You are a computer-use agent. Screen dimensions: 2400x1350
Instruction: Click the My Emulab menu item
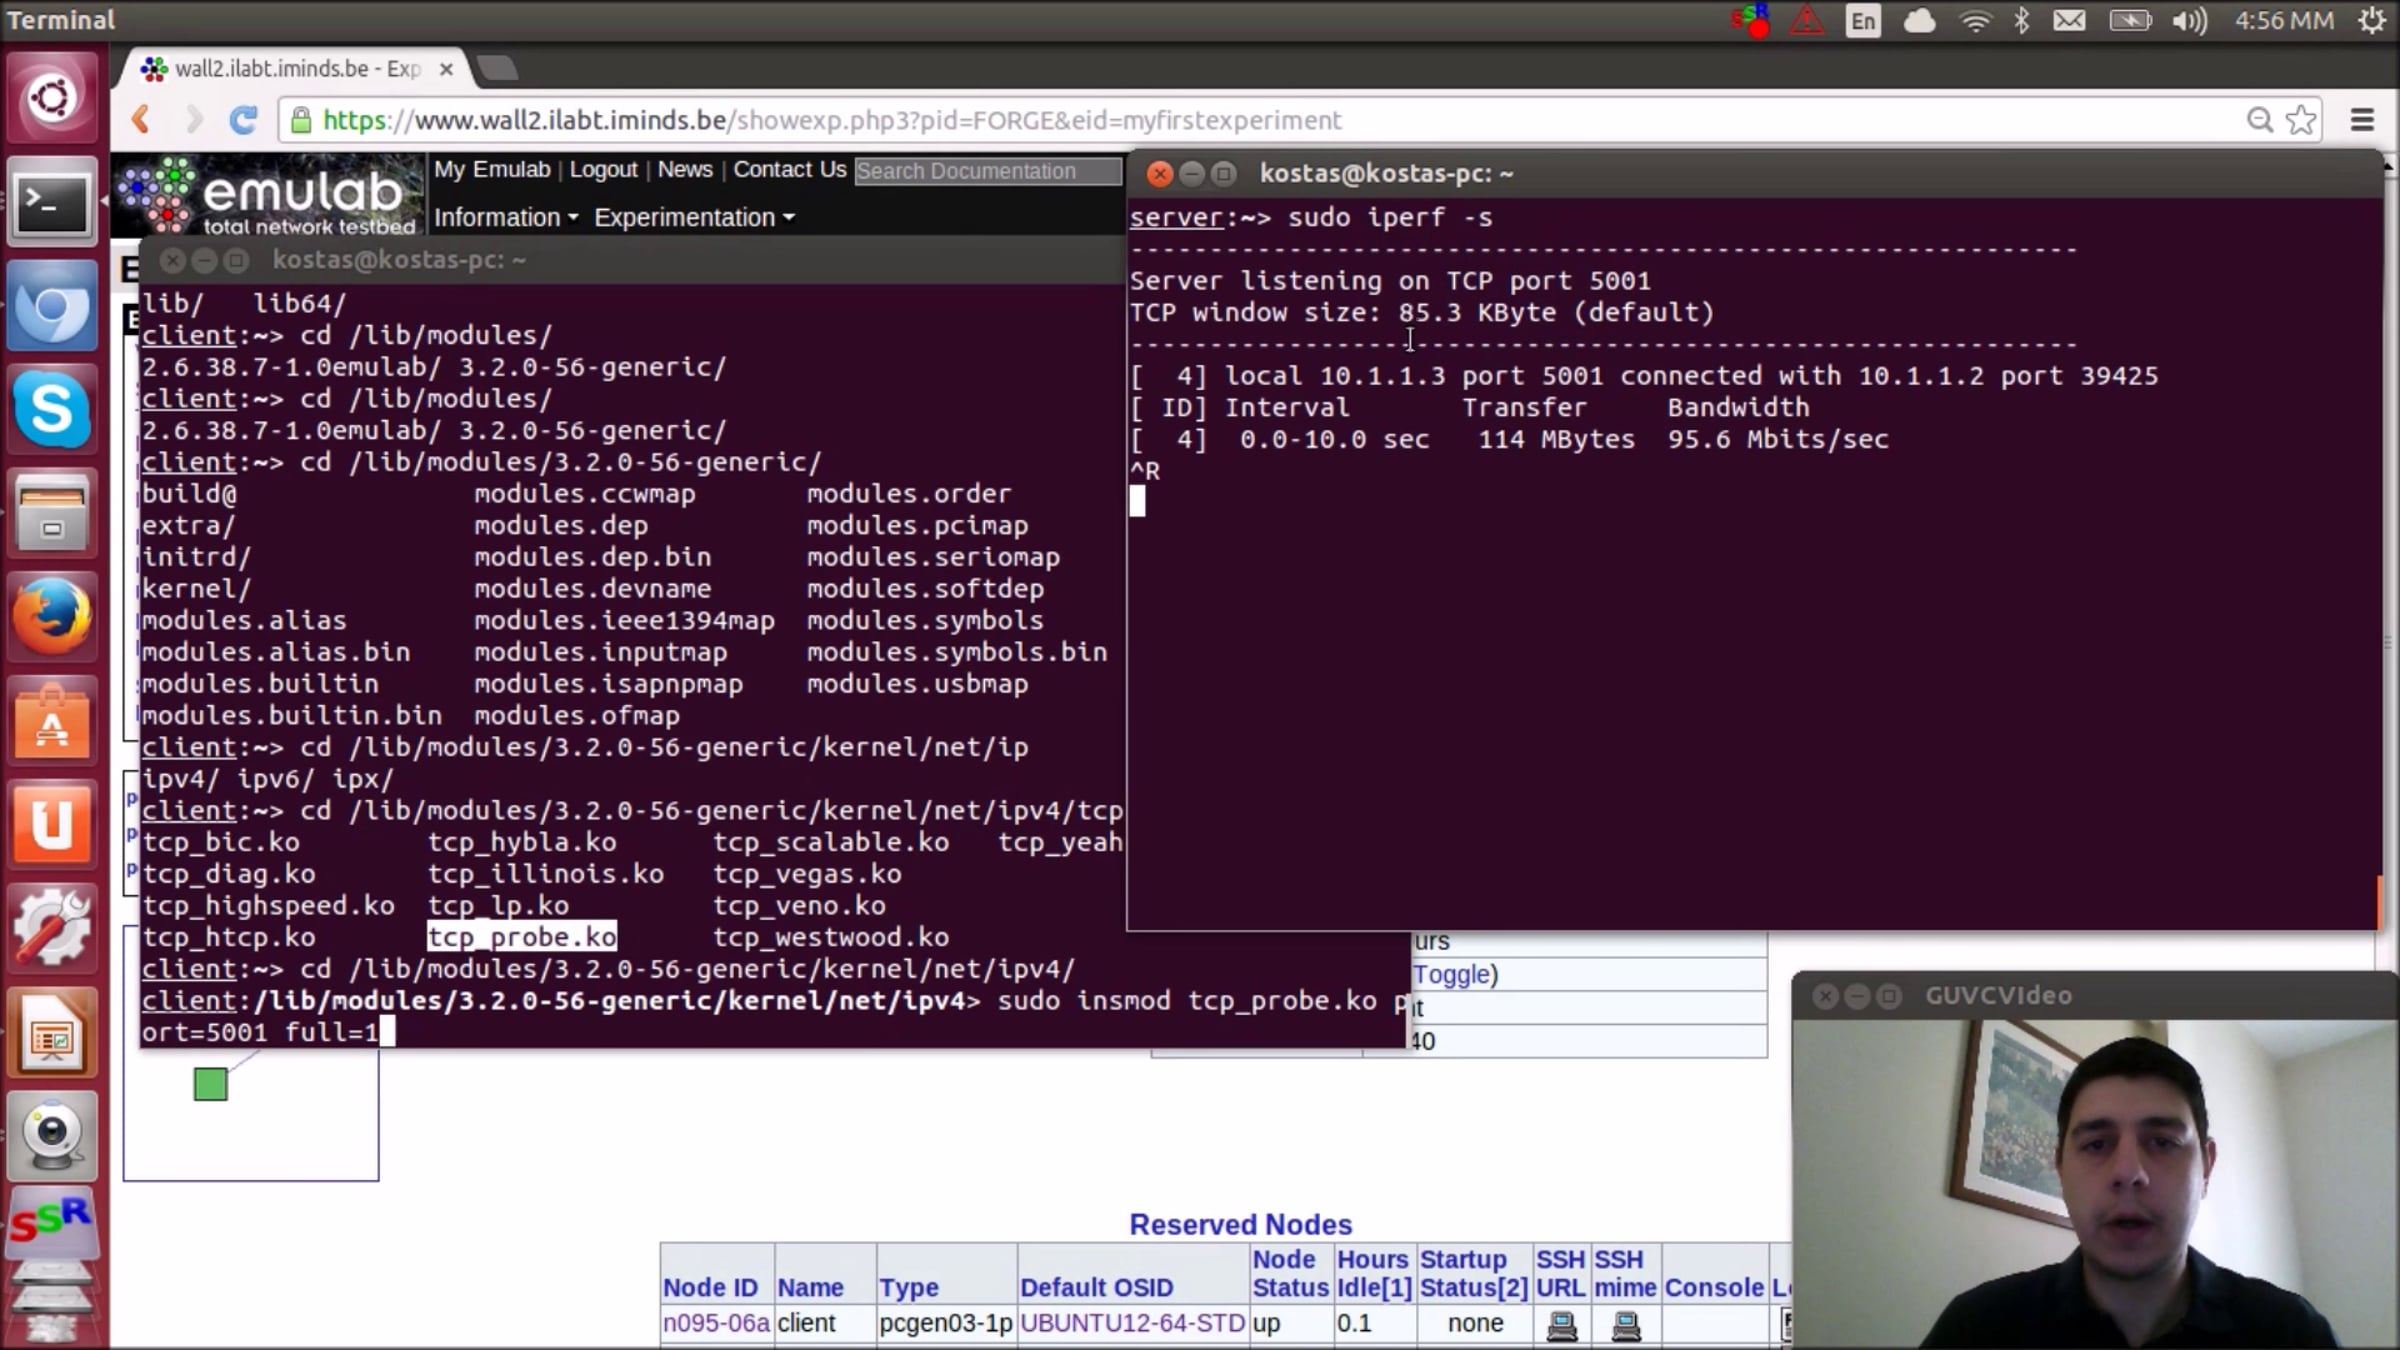pyautogui.click(x=492, y=169)
